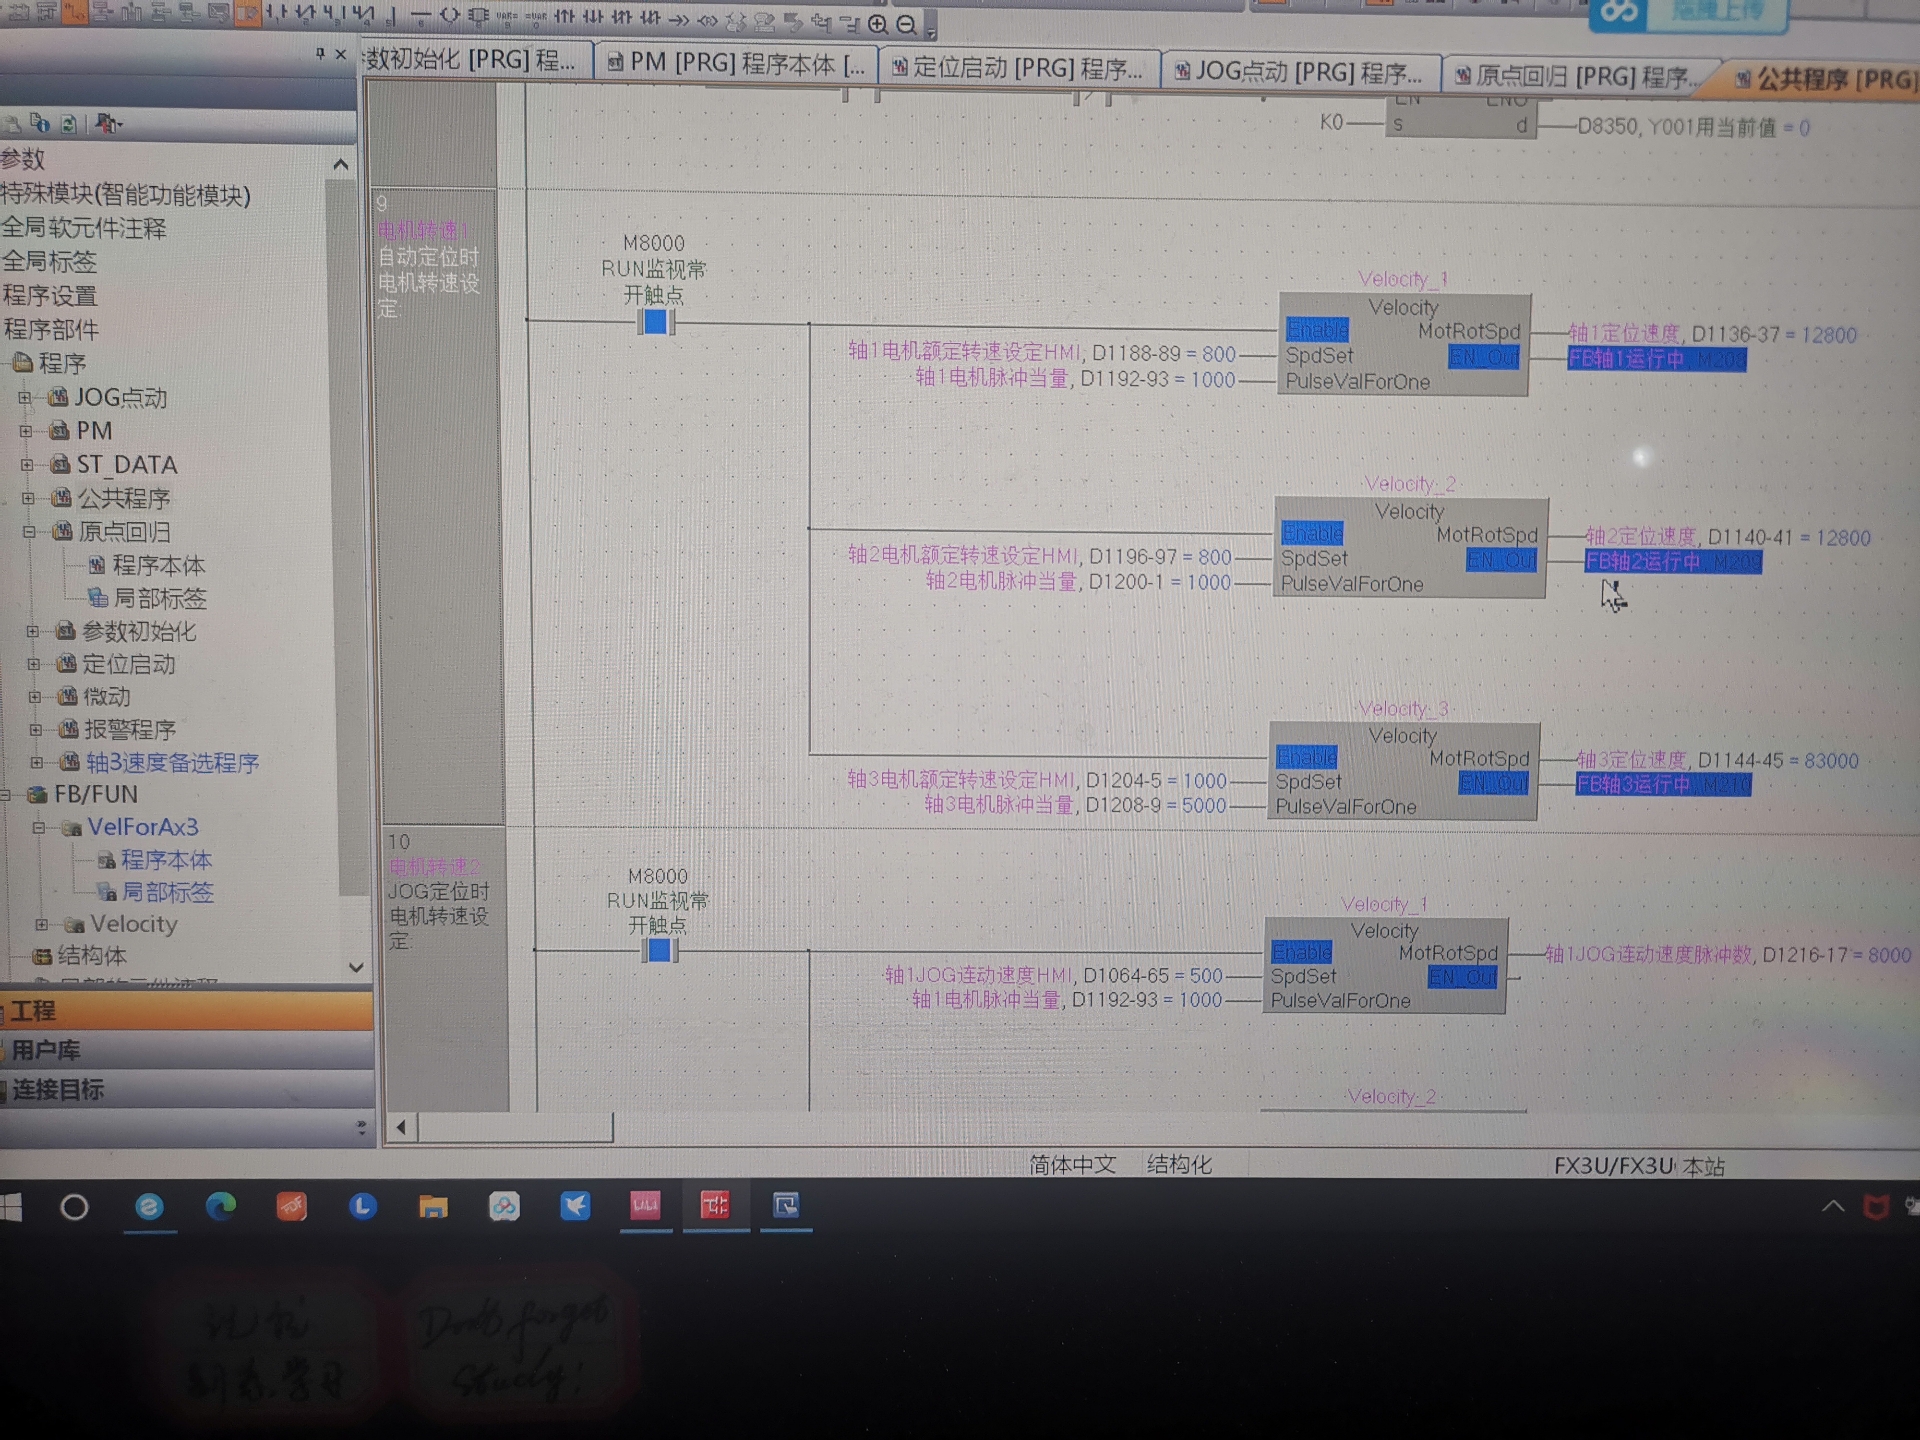Viewport: 1920px width, 1440px height.
Task: Select the coil insert toolbar icon
Action: (450, 16)
